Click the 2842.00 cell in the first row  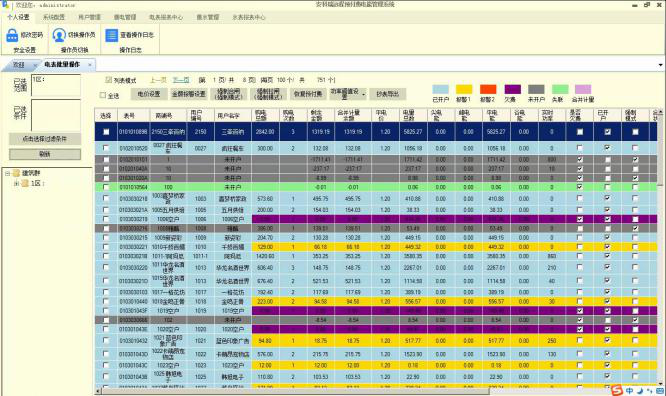coord(265,132)
